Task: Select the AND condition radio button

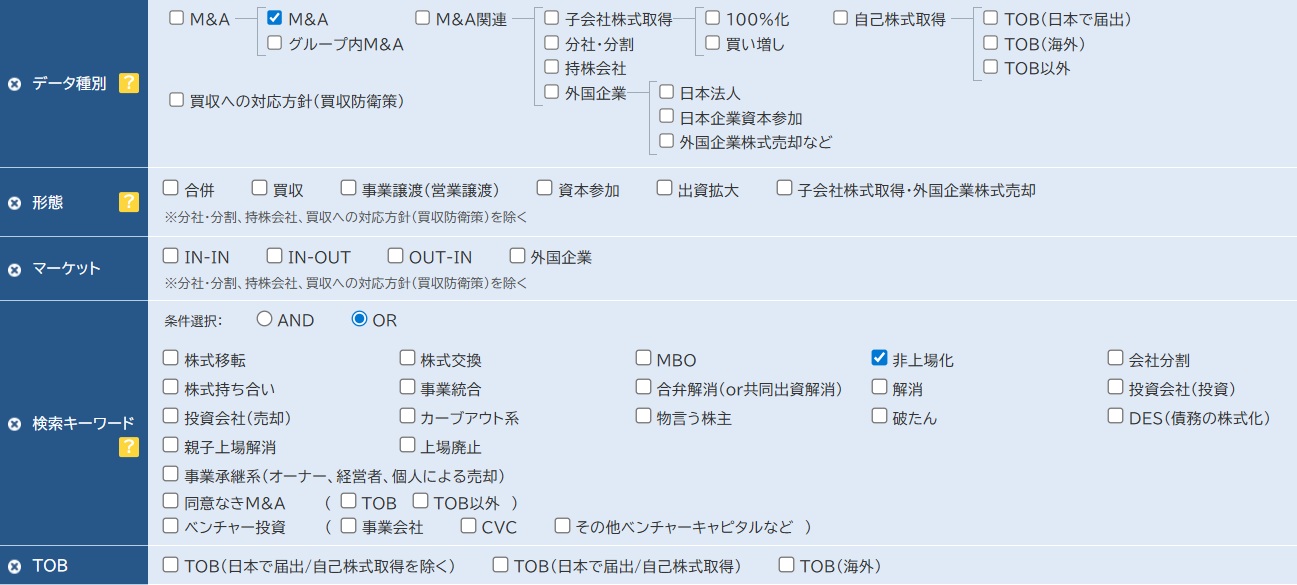Action: click(264, 319)
